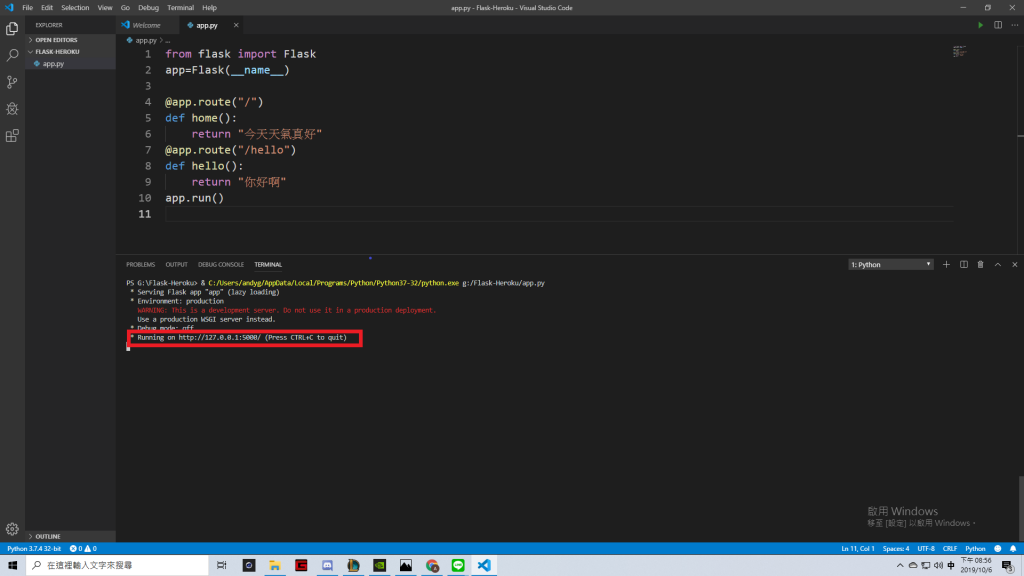
Task: Show errors and warnings count
Action: [83, 549]
